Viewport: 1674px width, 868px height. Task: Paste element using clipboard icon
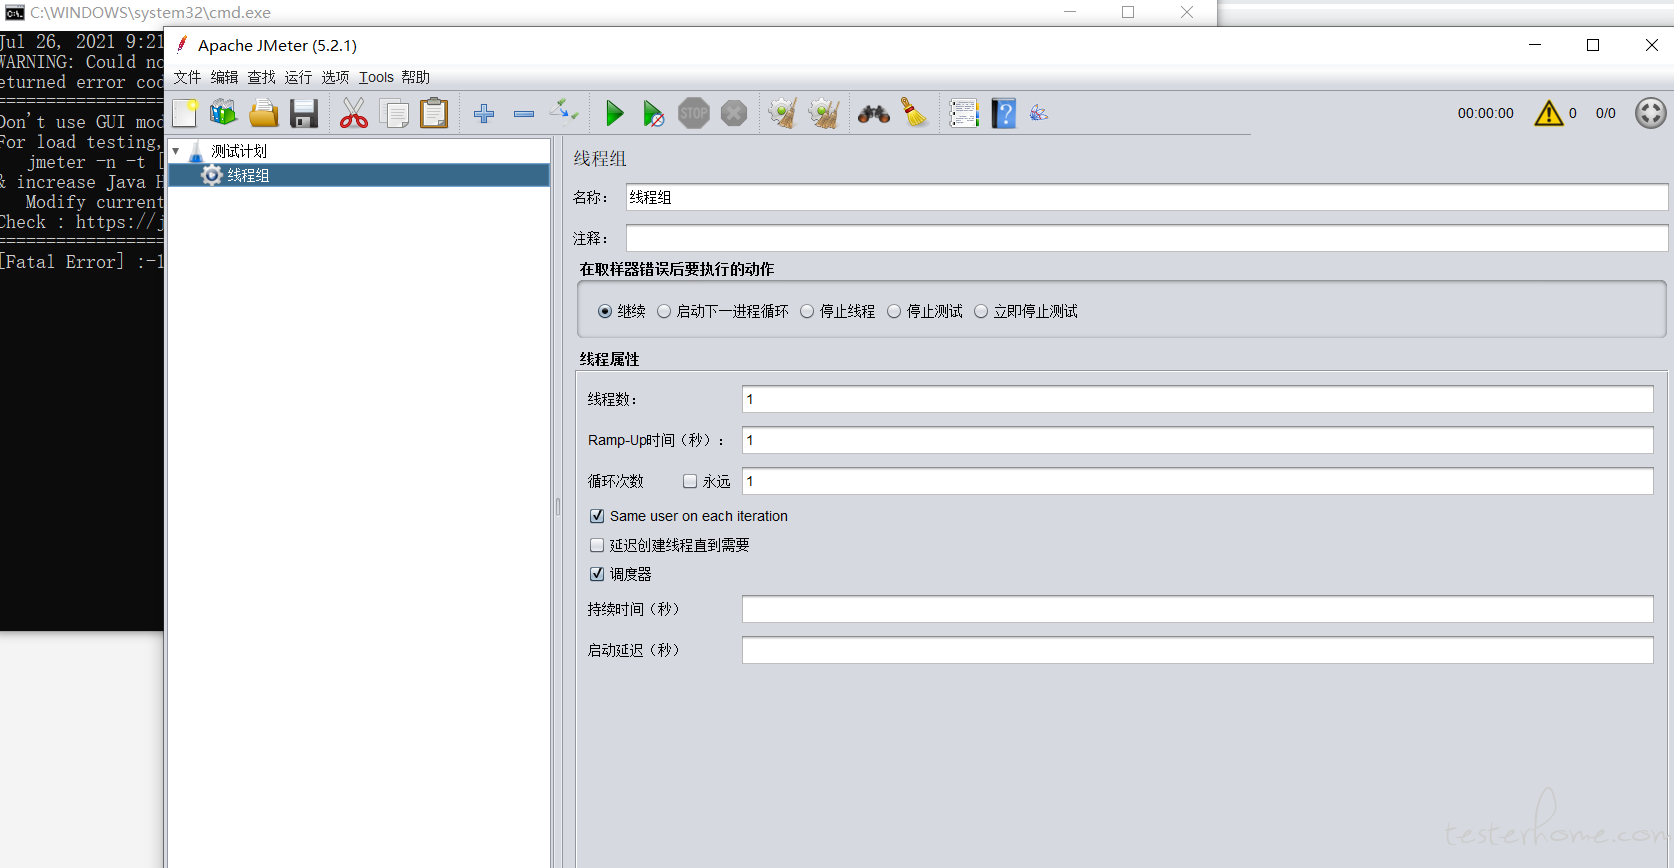click(434, 113)
